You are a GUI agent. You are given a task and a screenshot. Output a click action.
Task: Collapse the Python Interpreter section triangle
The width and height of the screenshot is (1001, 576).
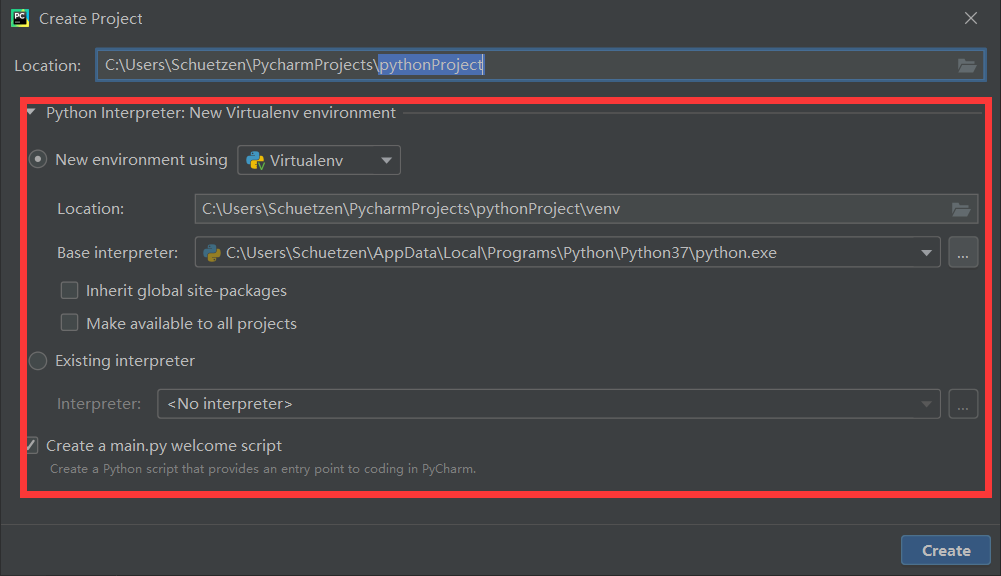31,112
